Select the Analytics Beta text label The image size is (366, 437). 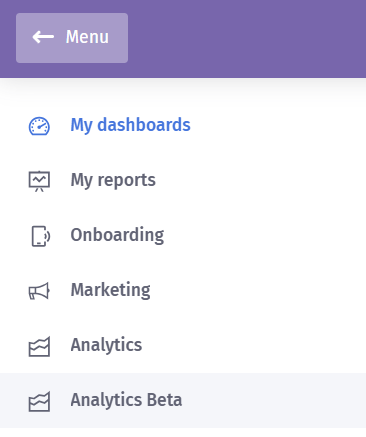tap(126, 400)
